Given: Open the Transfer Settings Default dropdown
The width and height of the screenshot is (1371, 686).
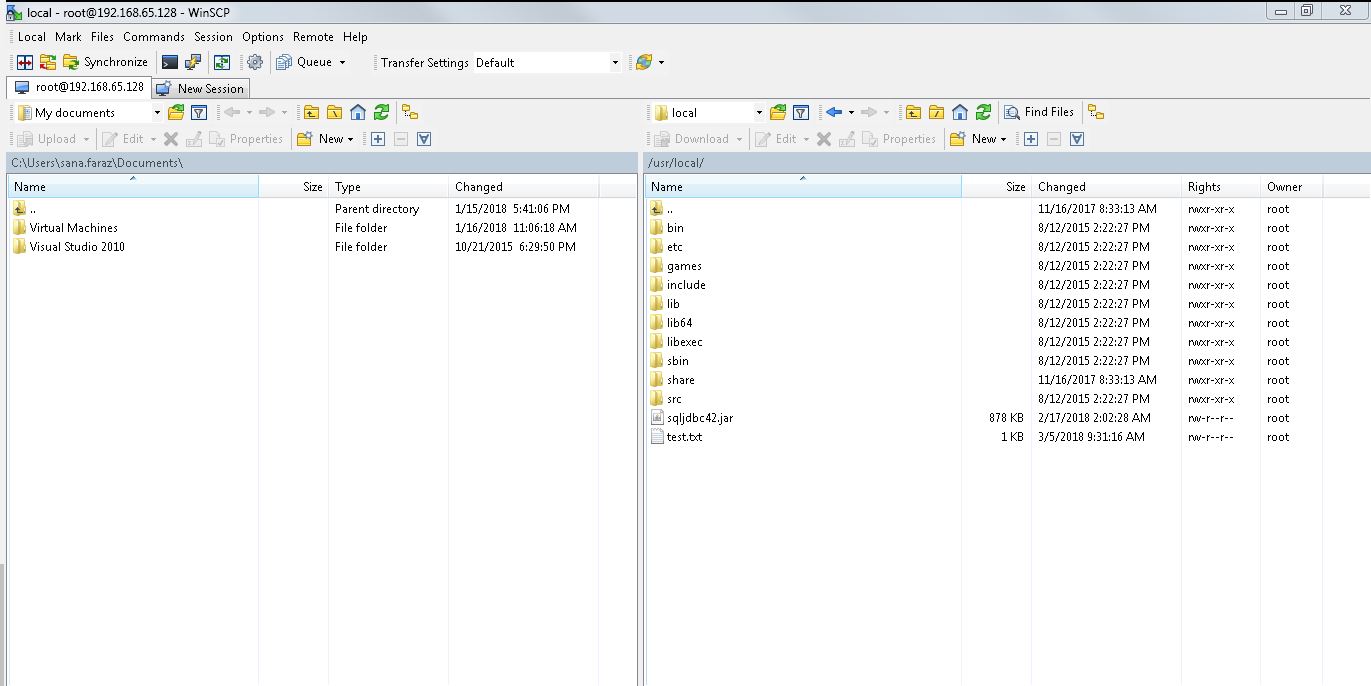Looking at the screenshot, I should click(616, 61).
